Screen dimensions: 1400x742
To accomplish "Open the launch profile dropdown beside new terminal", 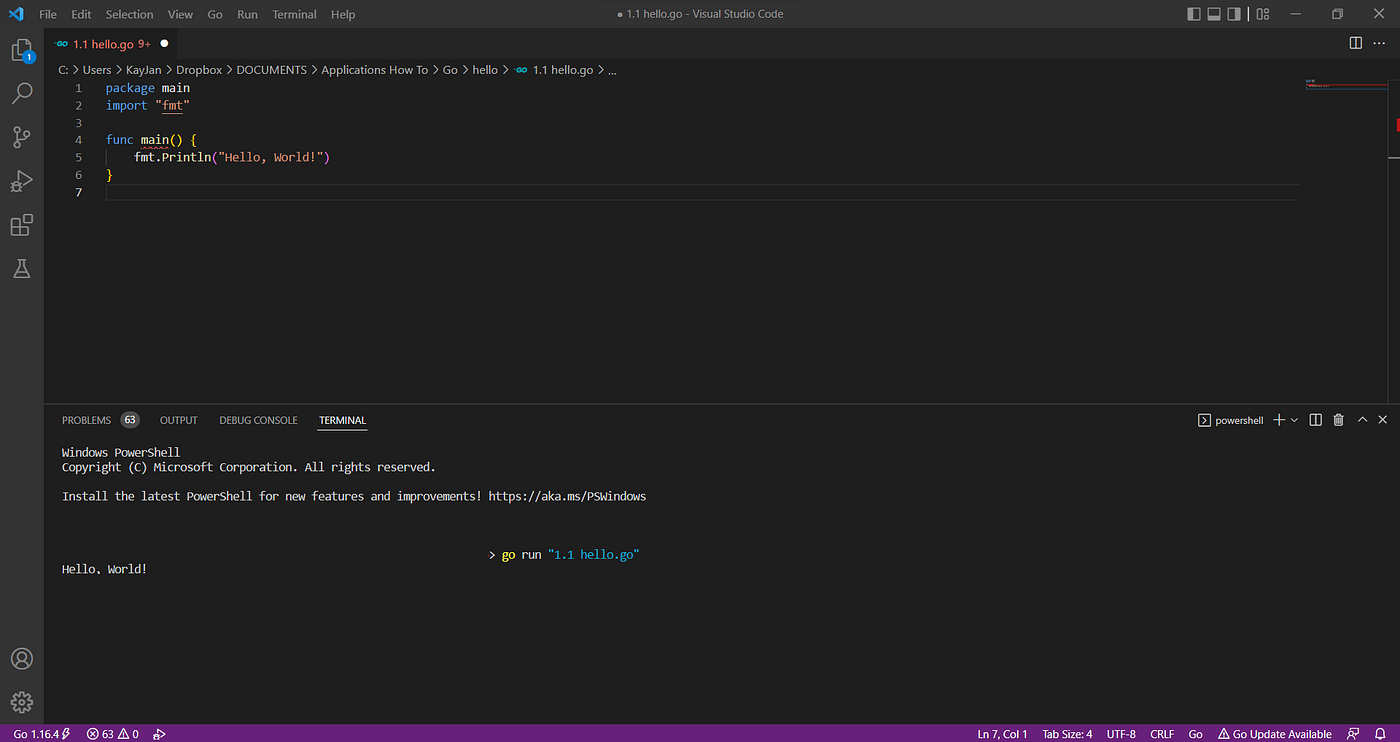I will 1294,420.
